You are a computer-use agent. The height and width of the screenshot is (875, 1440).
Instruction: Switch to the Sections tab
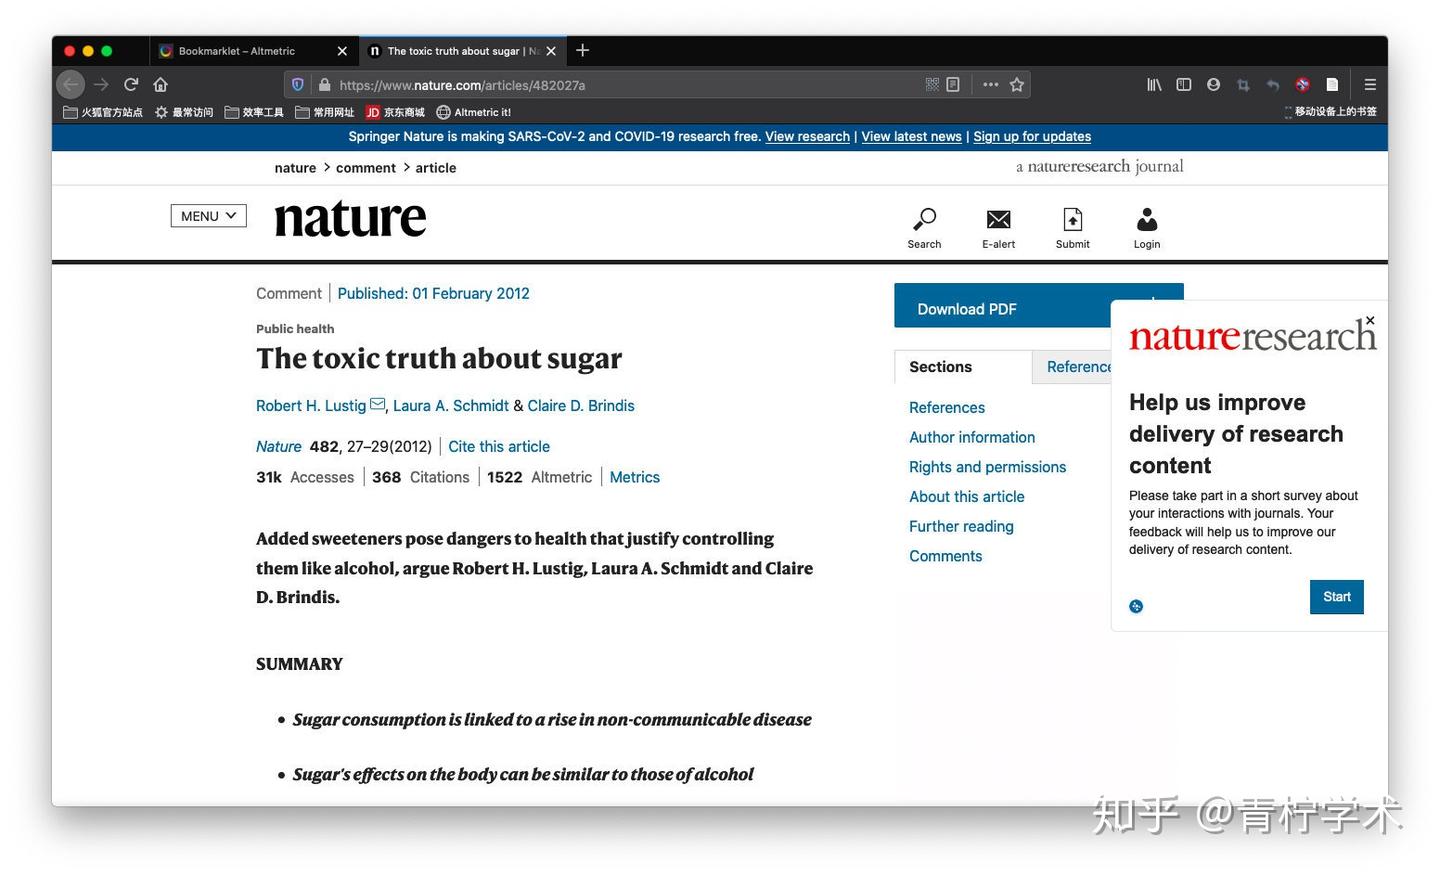click(x=939, y=366)
